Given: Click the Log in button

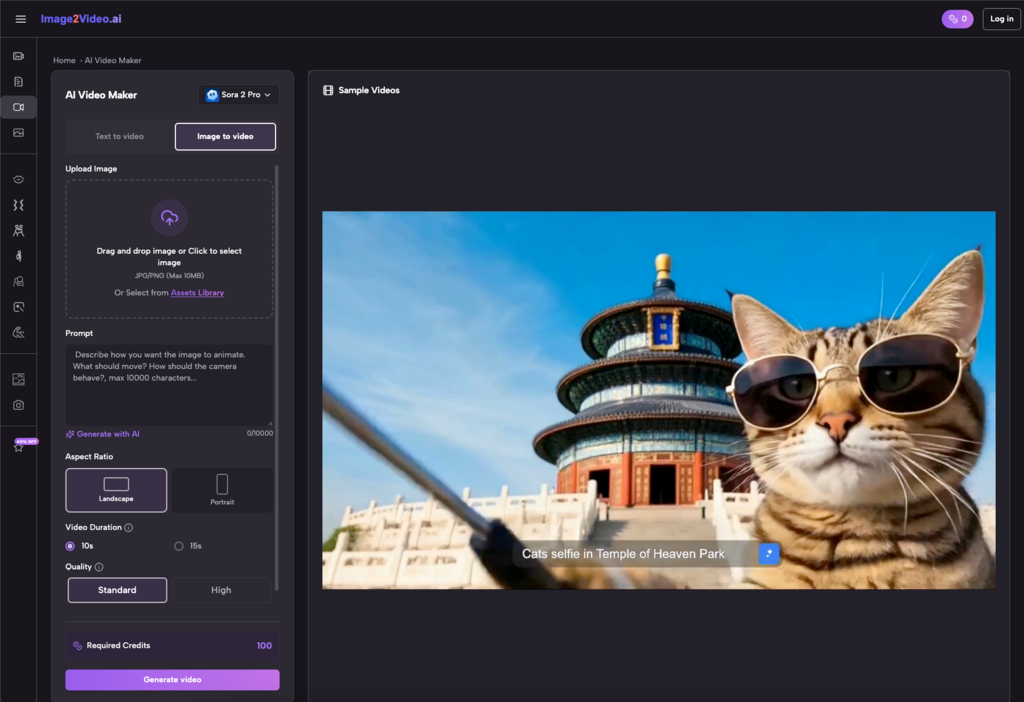Looking at the screenshot, I should (x=1001, y=19).
